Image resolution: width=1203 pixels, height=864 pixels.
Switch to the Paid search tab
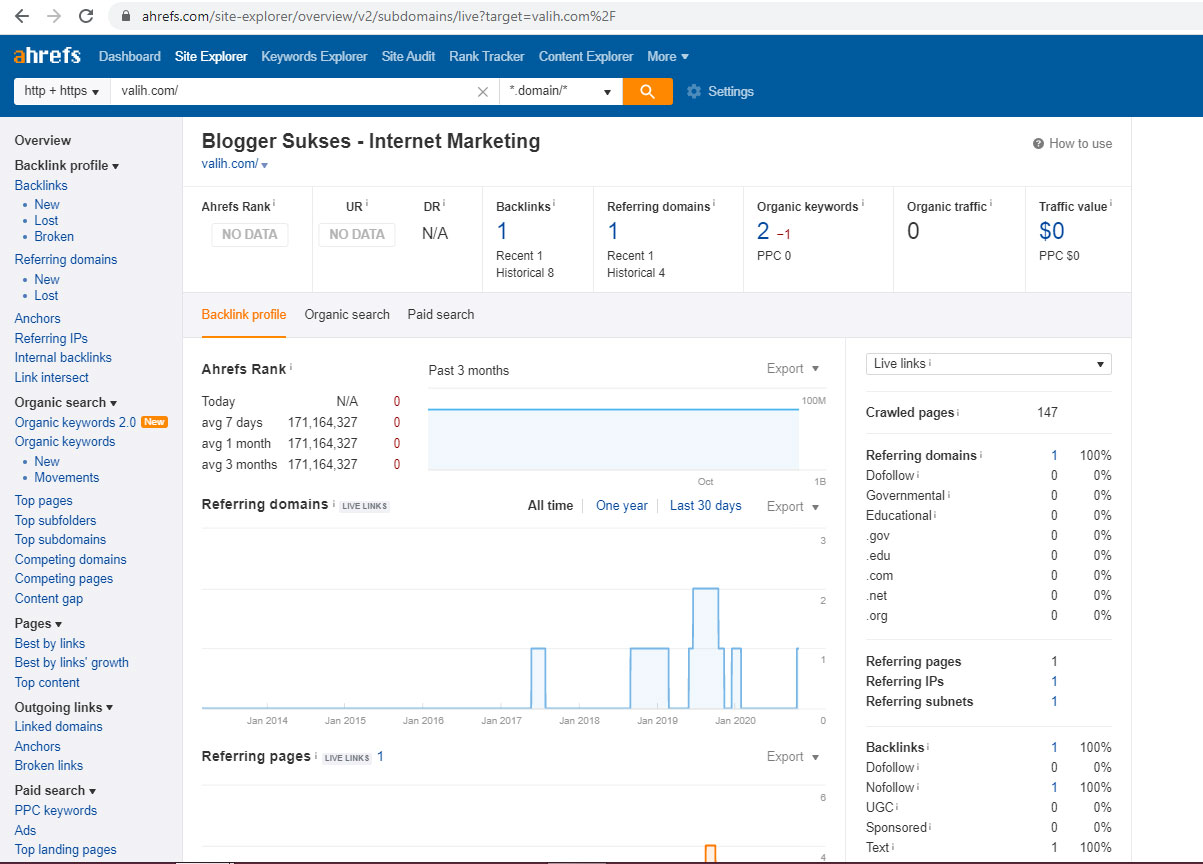[440, 315]
